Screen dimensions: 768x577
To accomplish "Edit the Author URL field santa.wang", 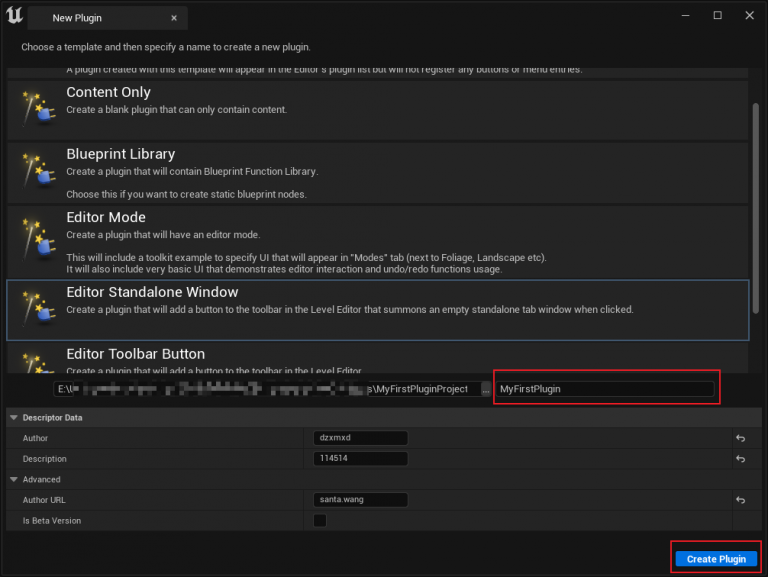I will pyautogui.click(x=360, y=500).
